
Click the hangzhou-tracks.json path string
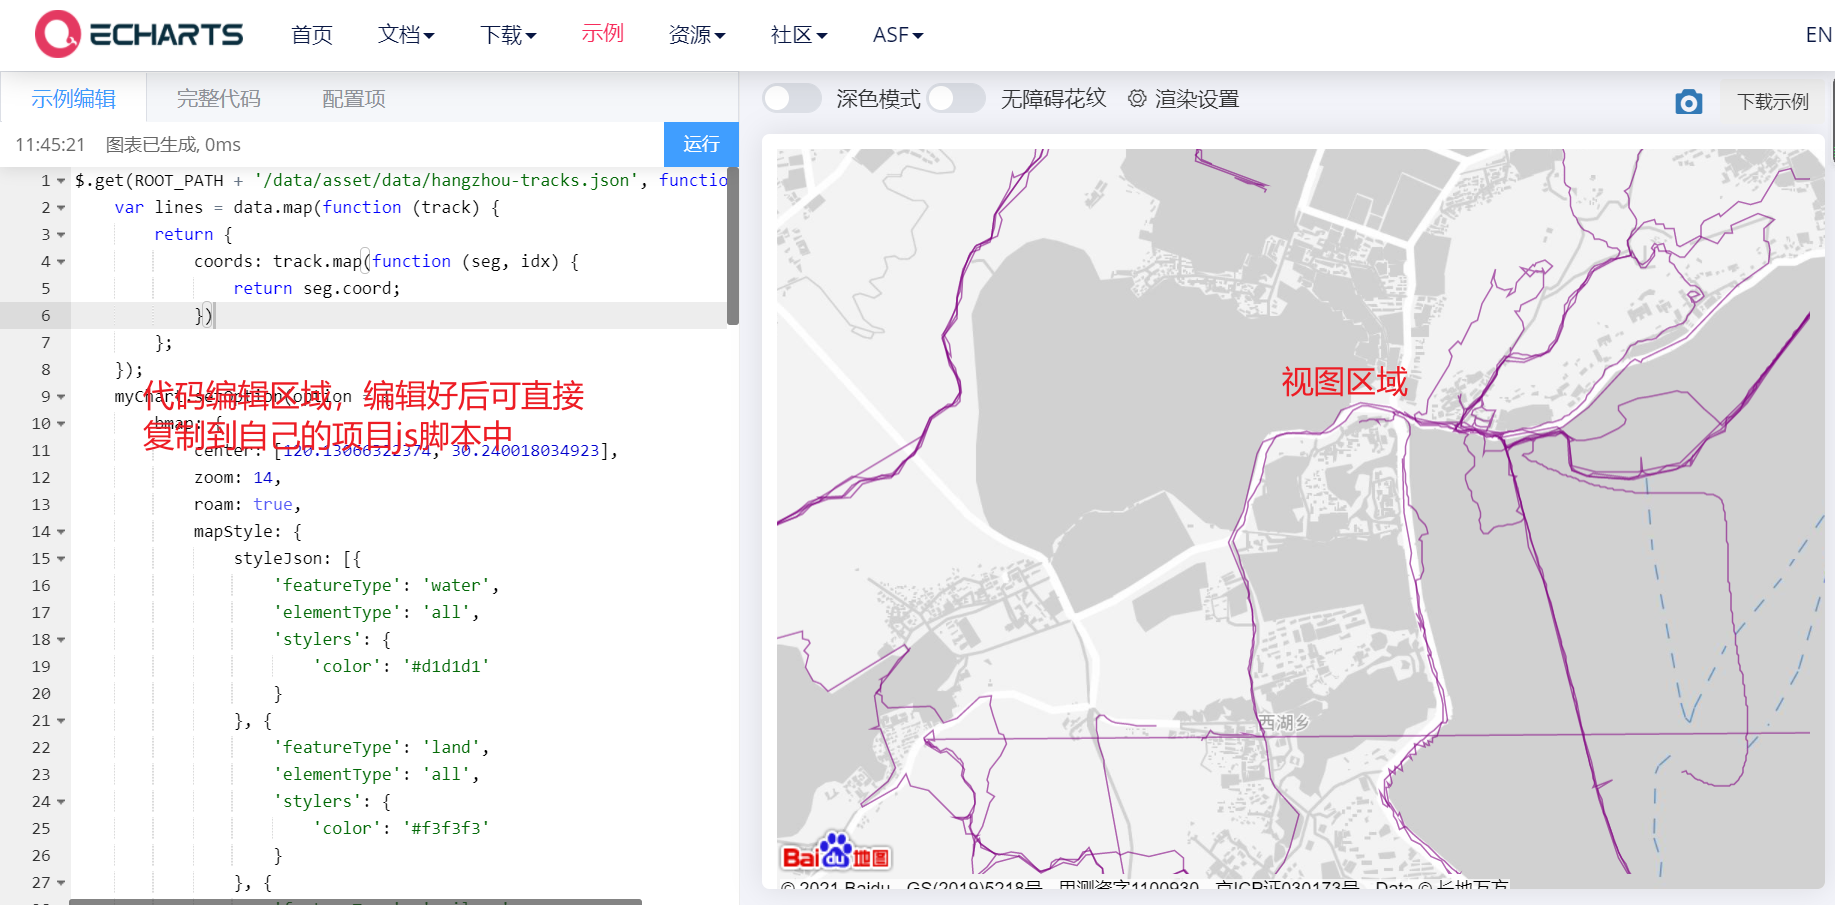tap(446, 180)
